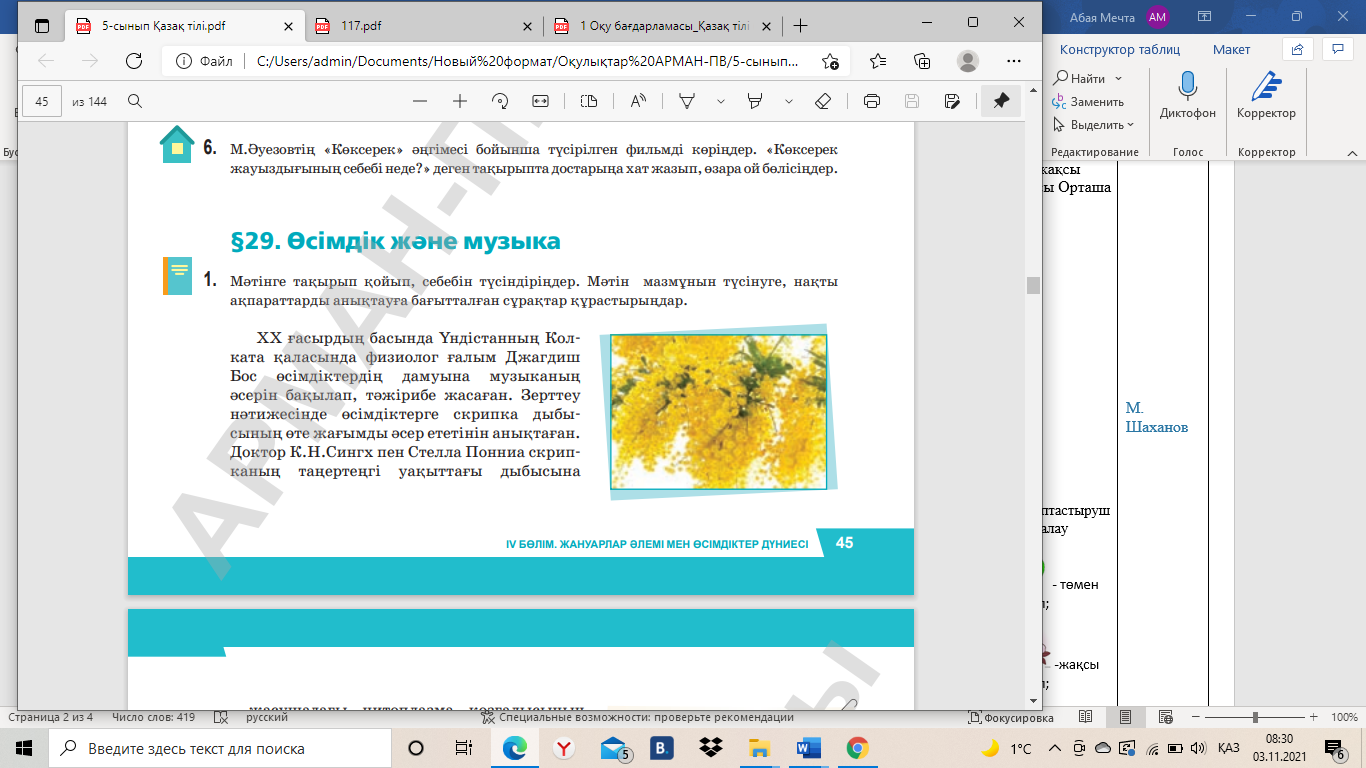Print the PDF using printer icon
The image size is (1366, 768).
[x=871, y=101]
